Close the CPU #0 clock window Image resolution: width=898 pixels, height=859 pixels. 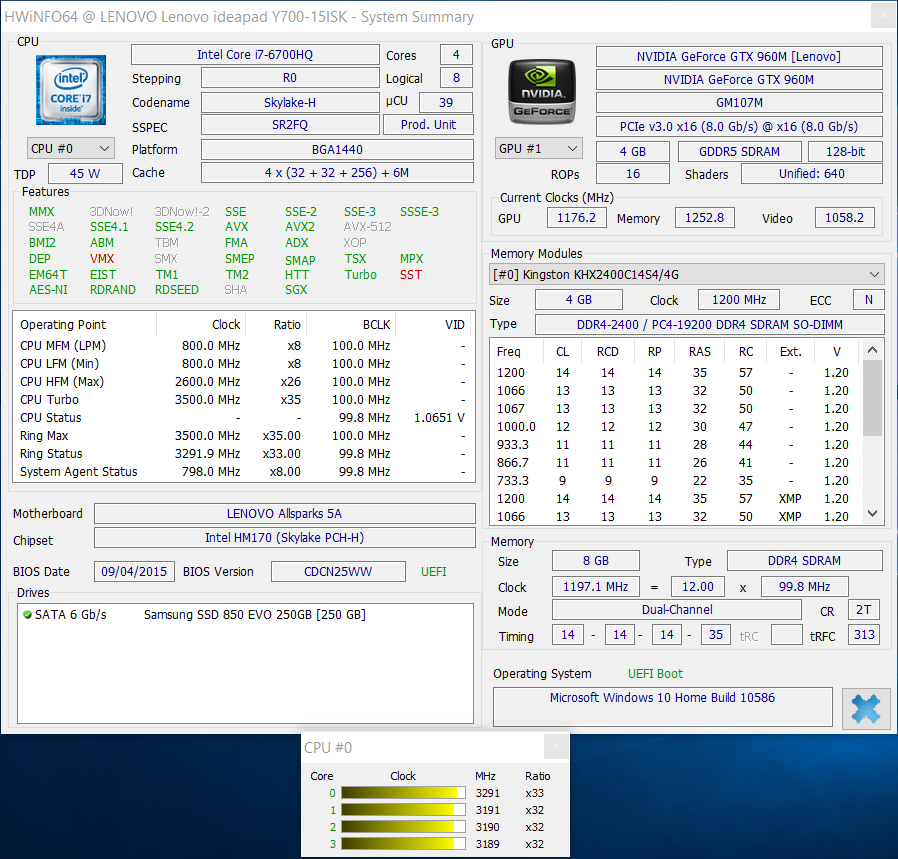[556, 746]
